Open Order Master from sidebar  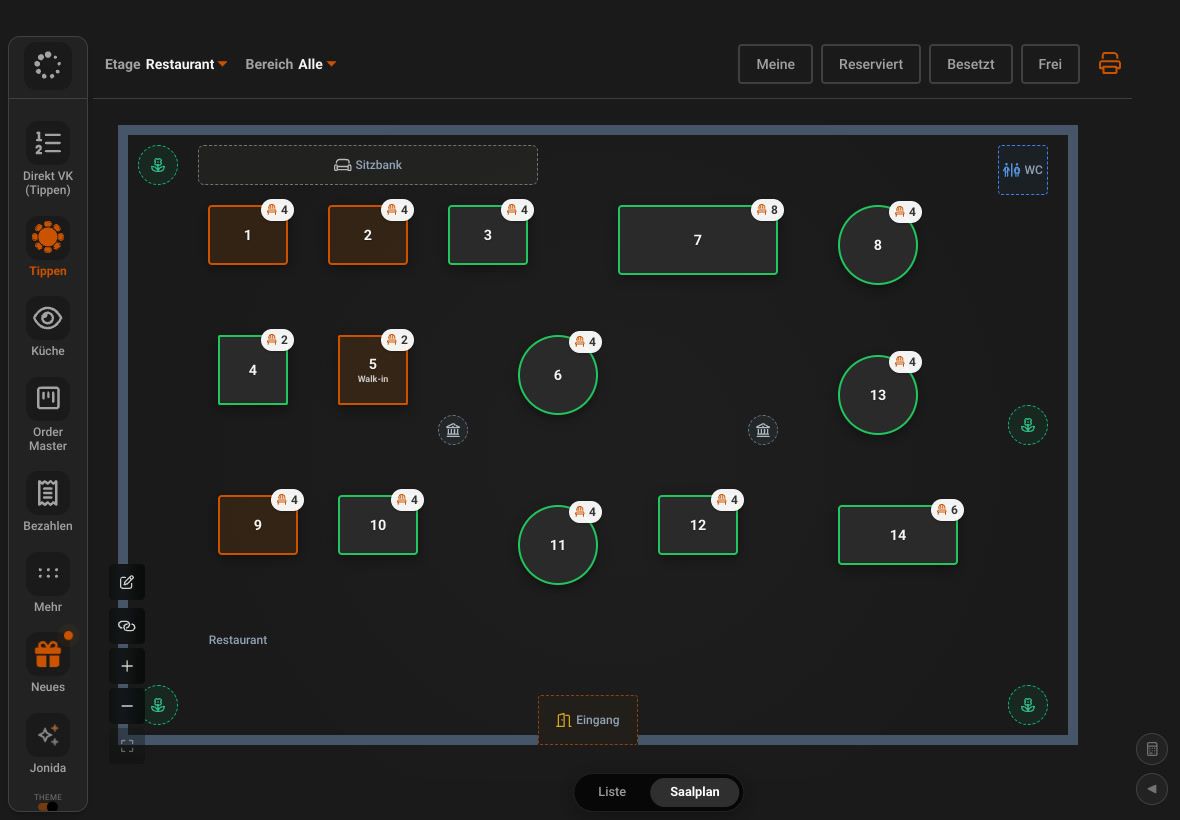point(47,415)
